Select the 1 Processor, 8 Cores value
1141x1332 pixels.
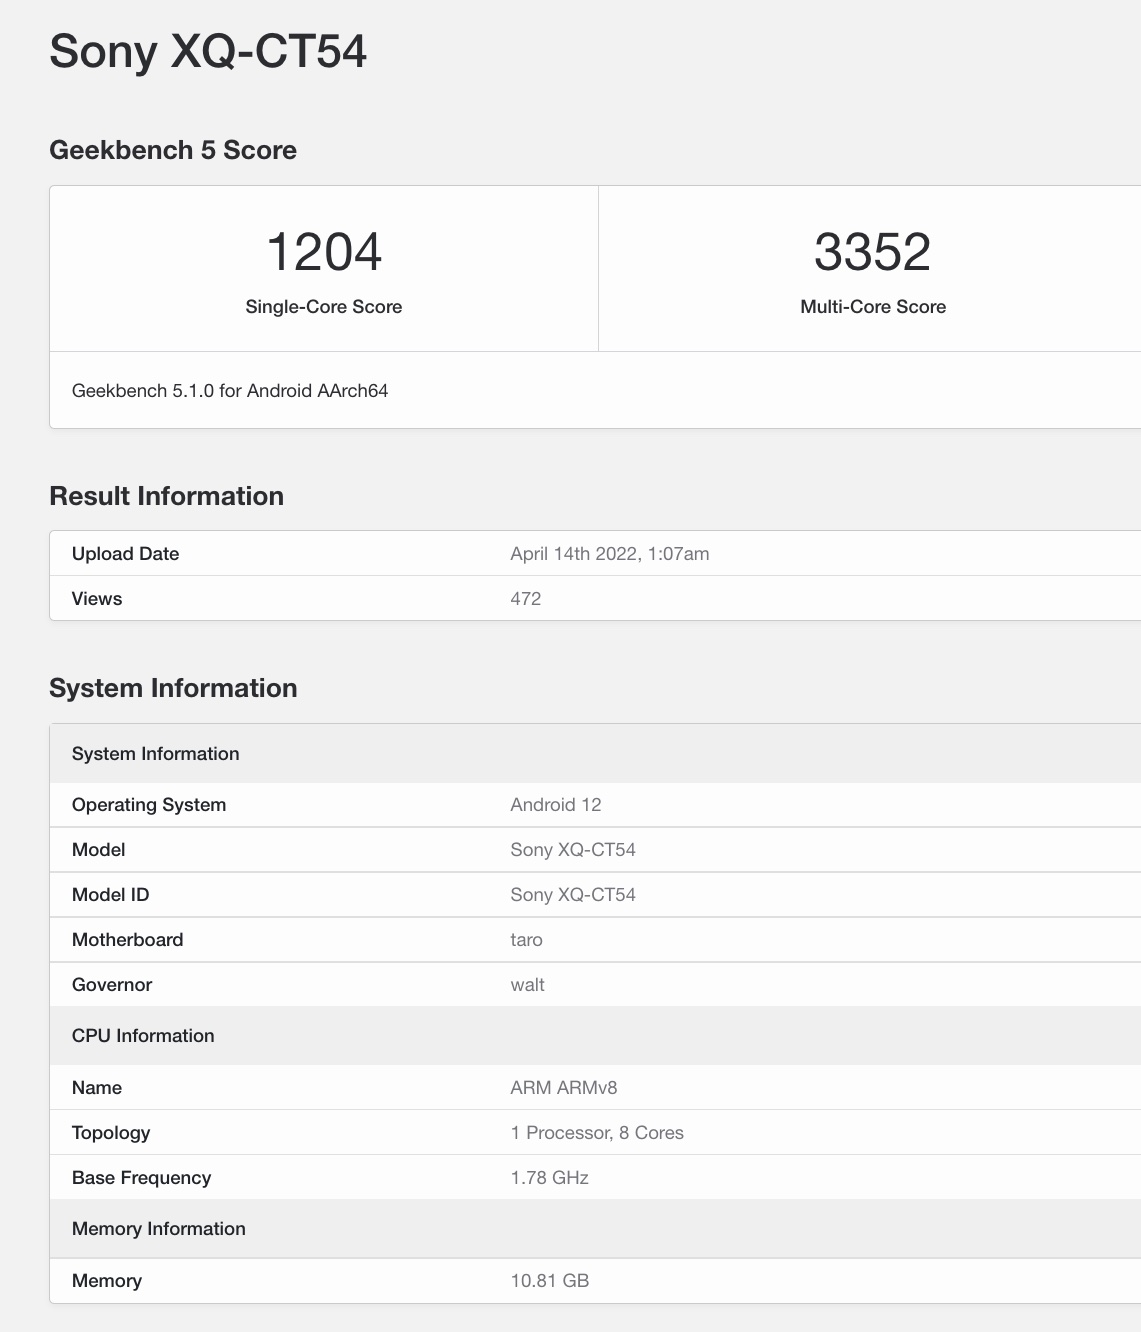click(x=597, y=1133)
